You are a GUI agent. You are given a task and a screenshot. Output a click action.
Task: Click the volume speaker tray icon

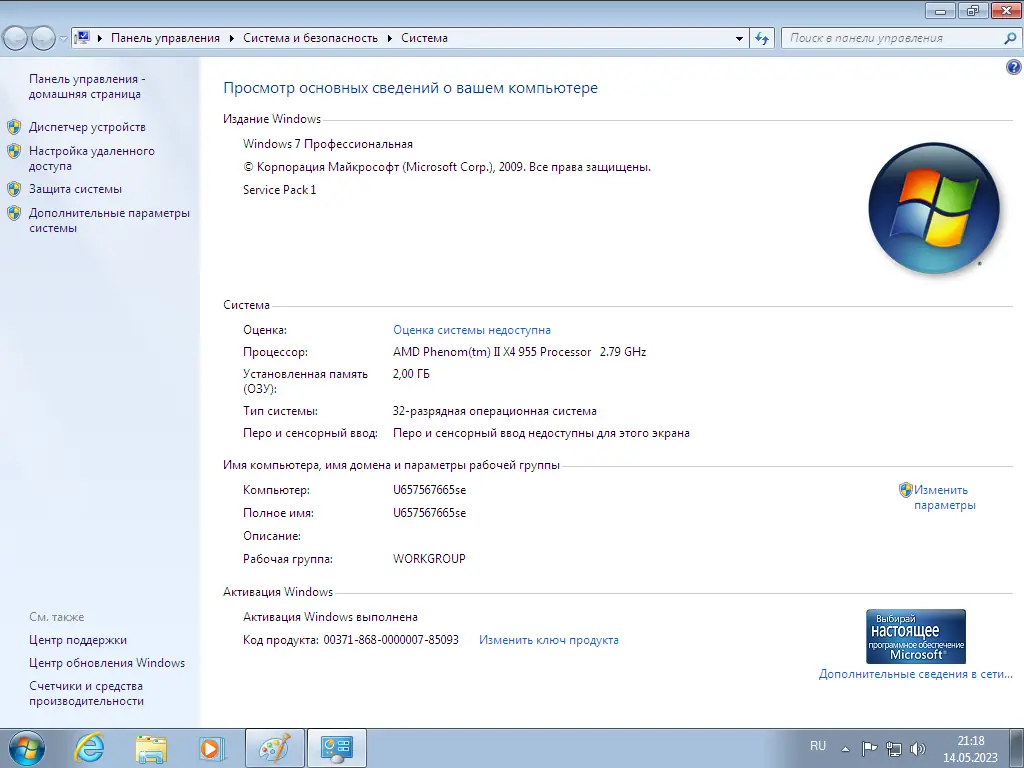click(x=918, y=748)
